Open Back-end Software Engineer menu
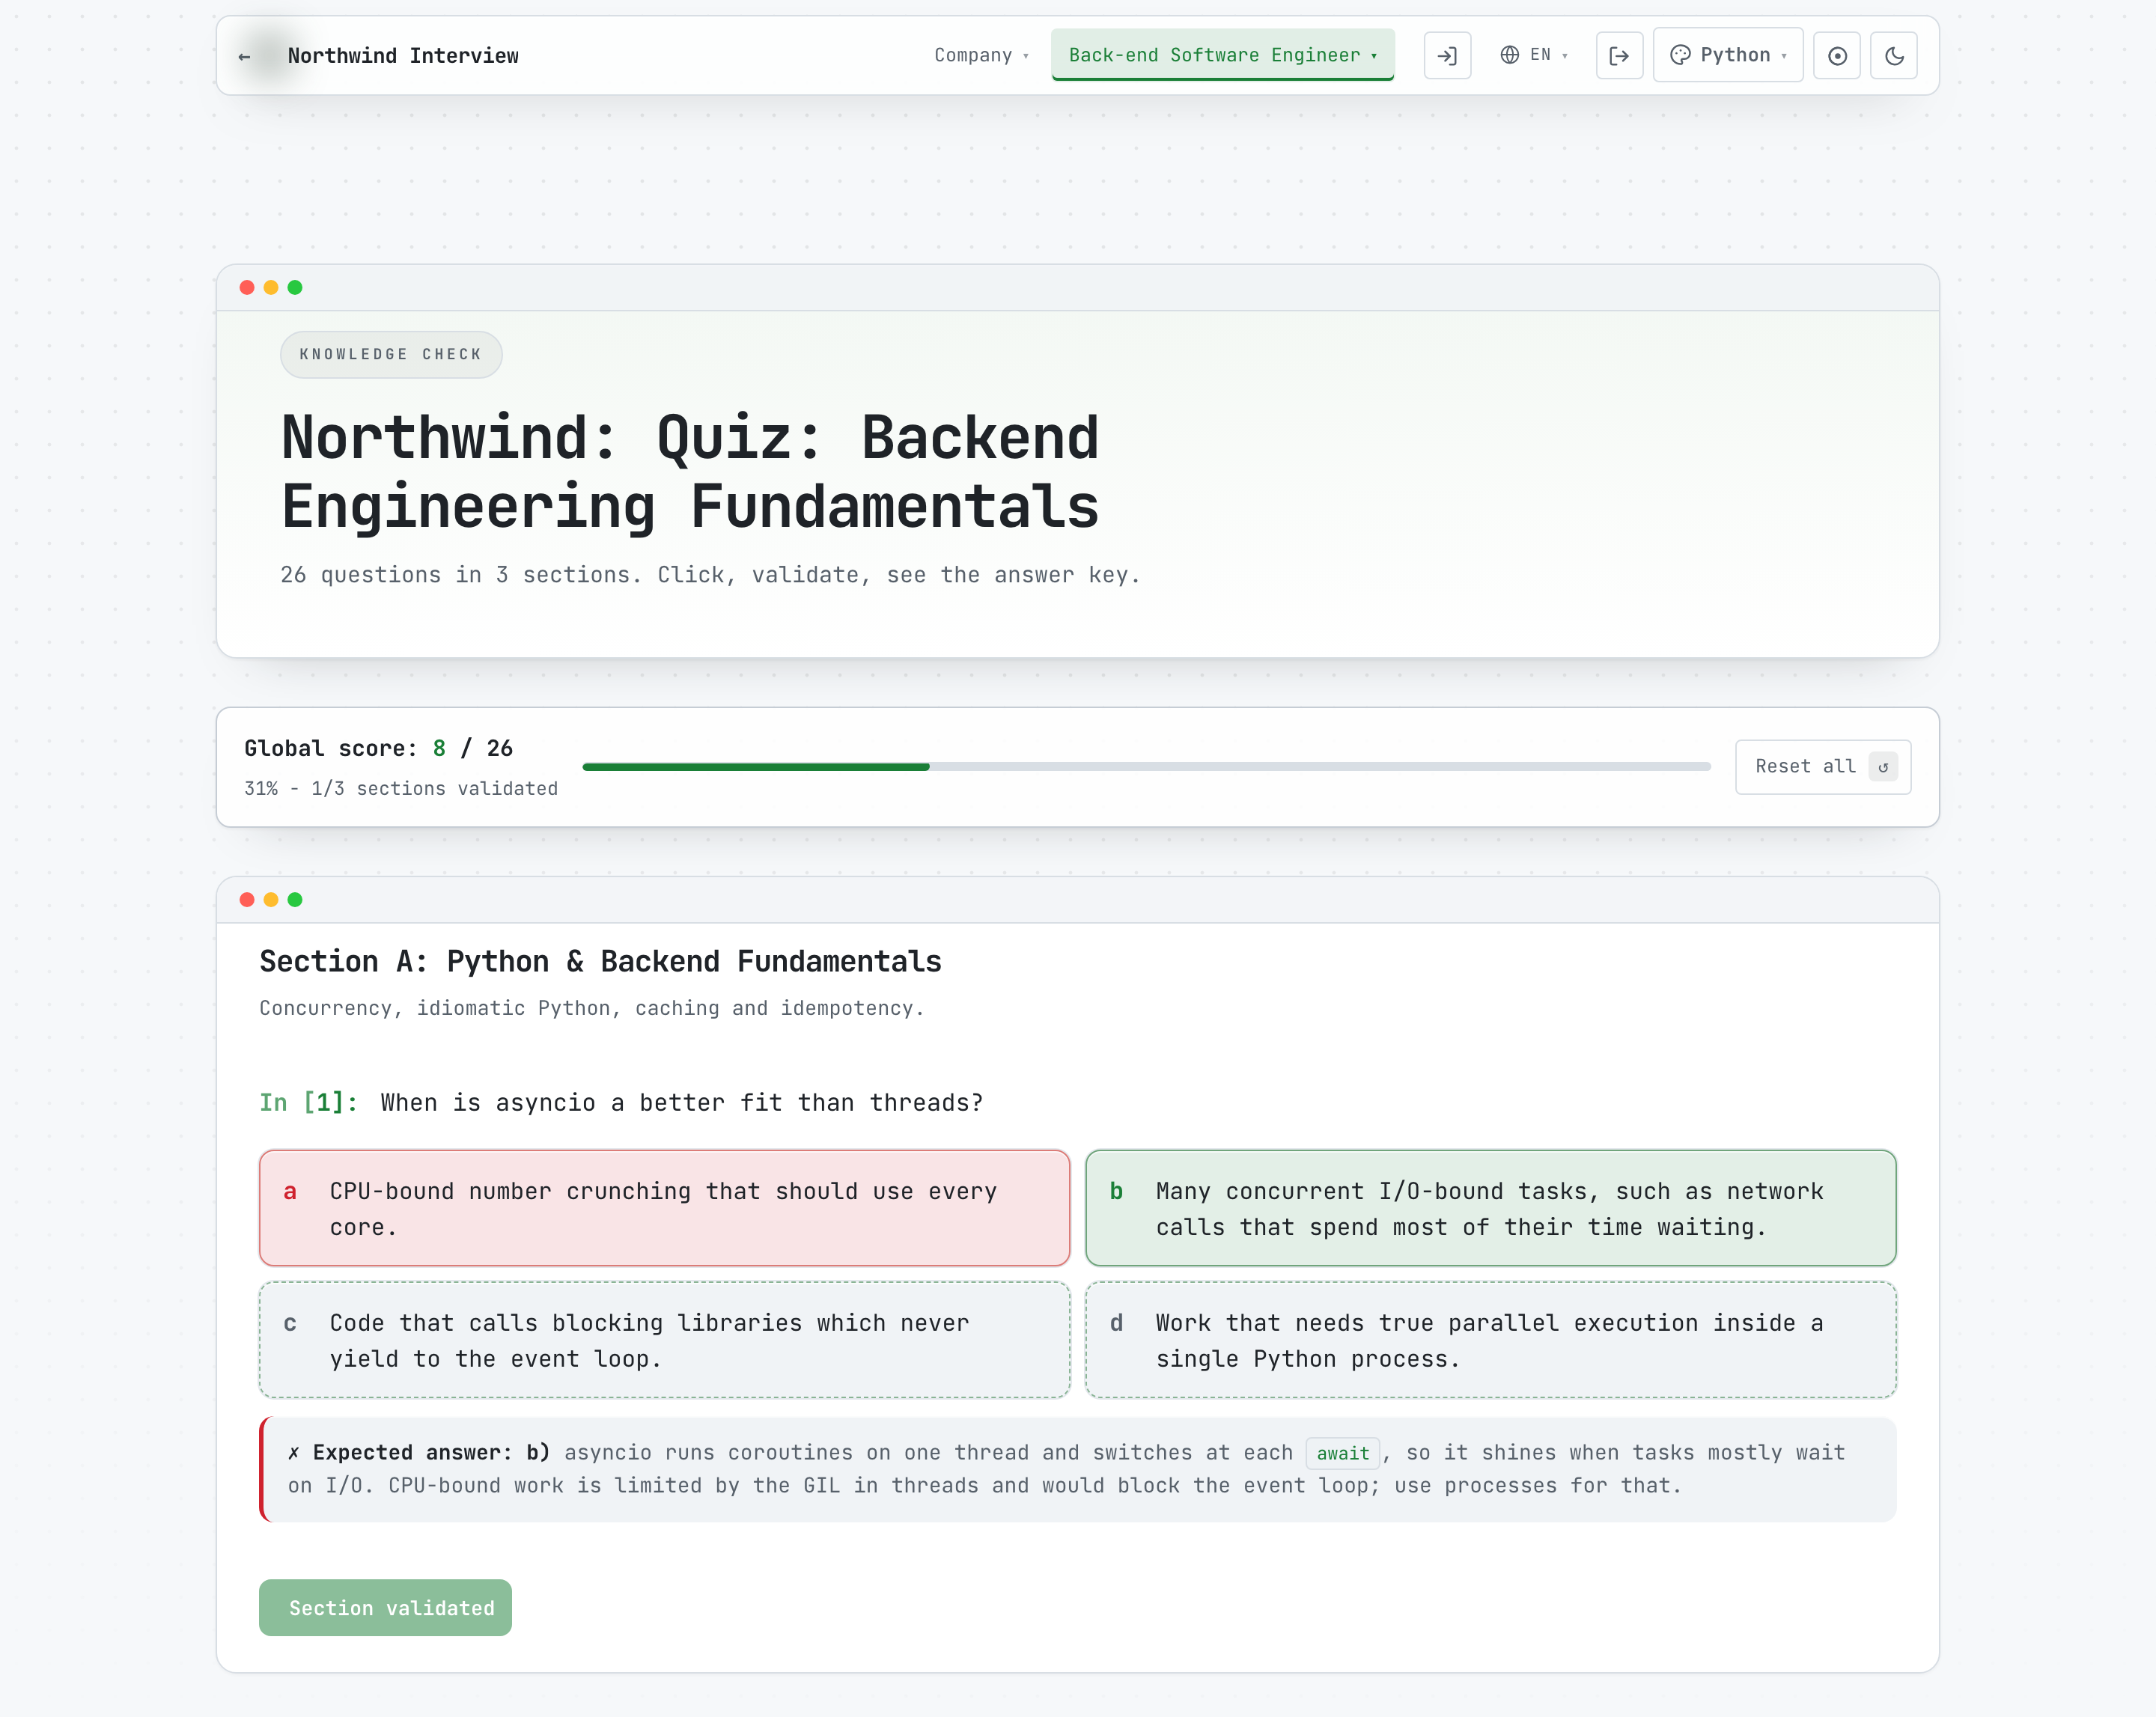 point(1222,55)
